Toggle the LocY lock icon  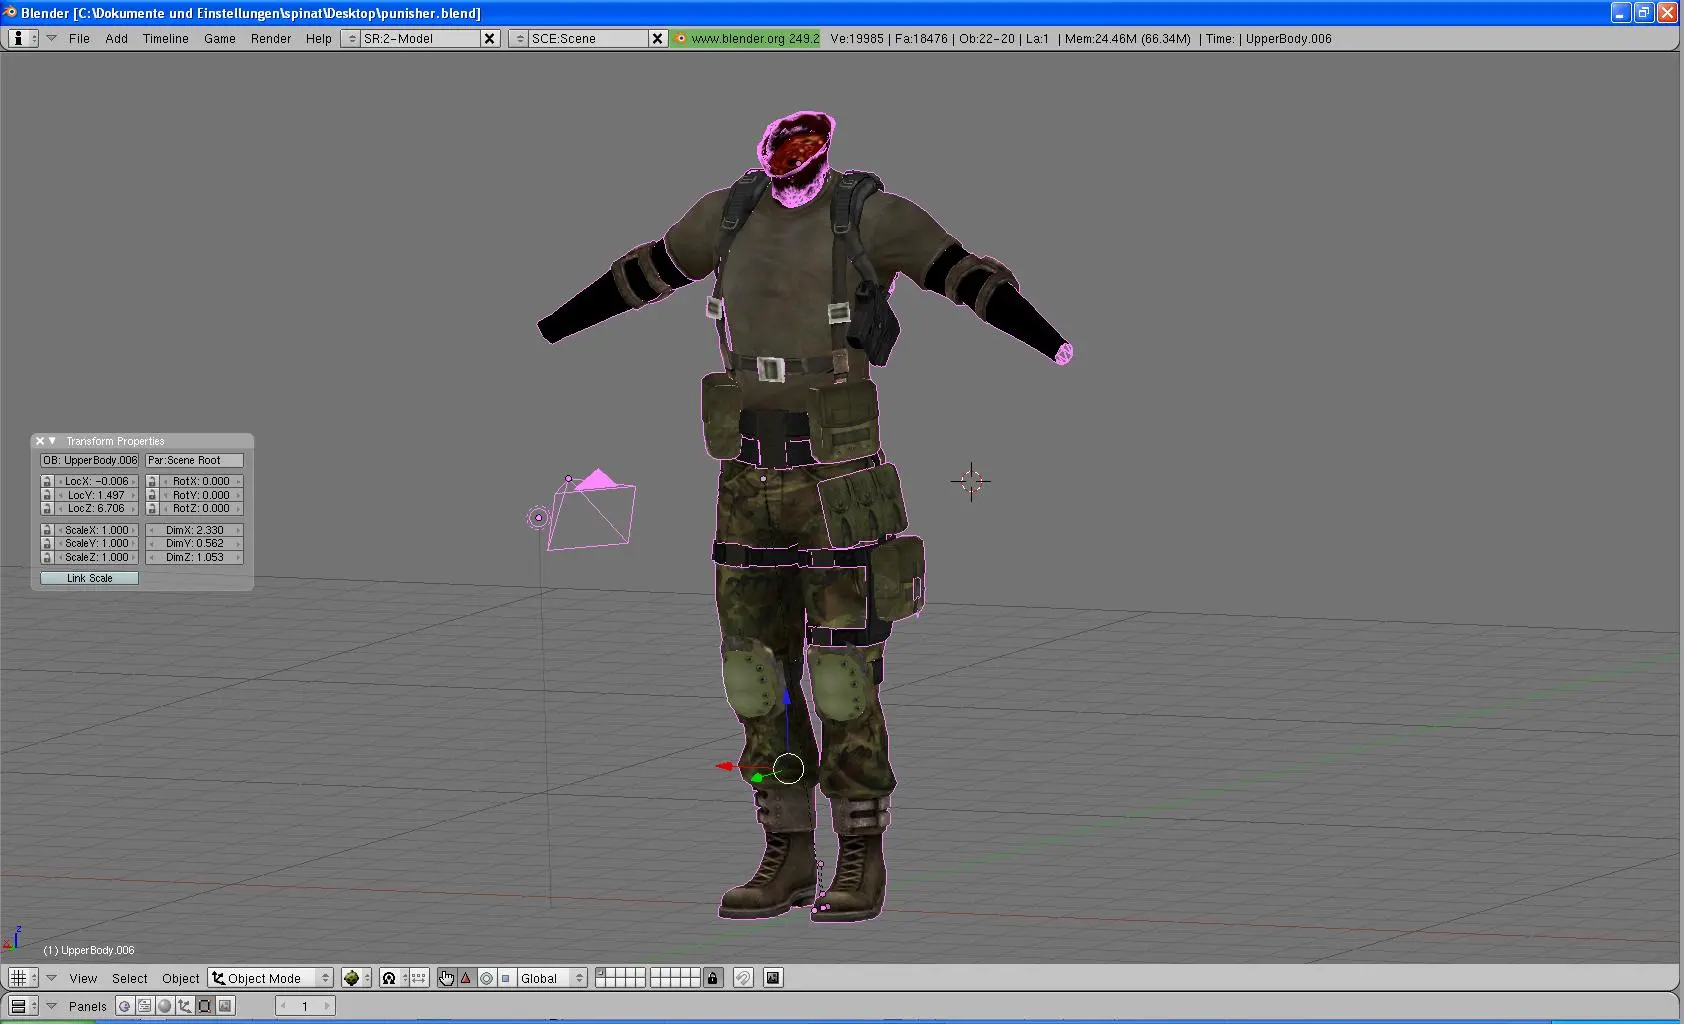(x=47, y=495)
